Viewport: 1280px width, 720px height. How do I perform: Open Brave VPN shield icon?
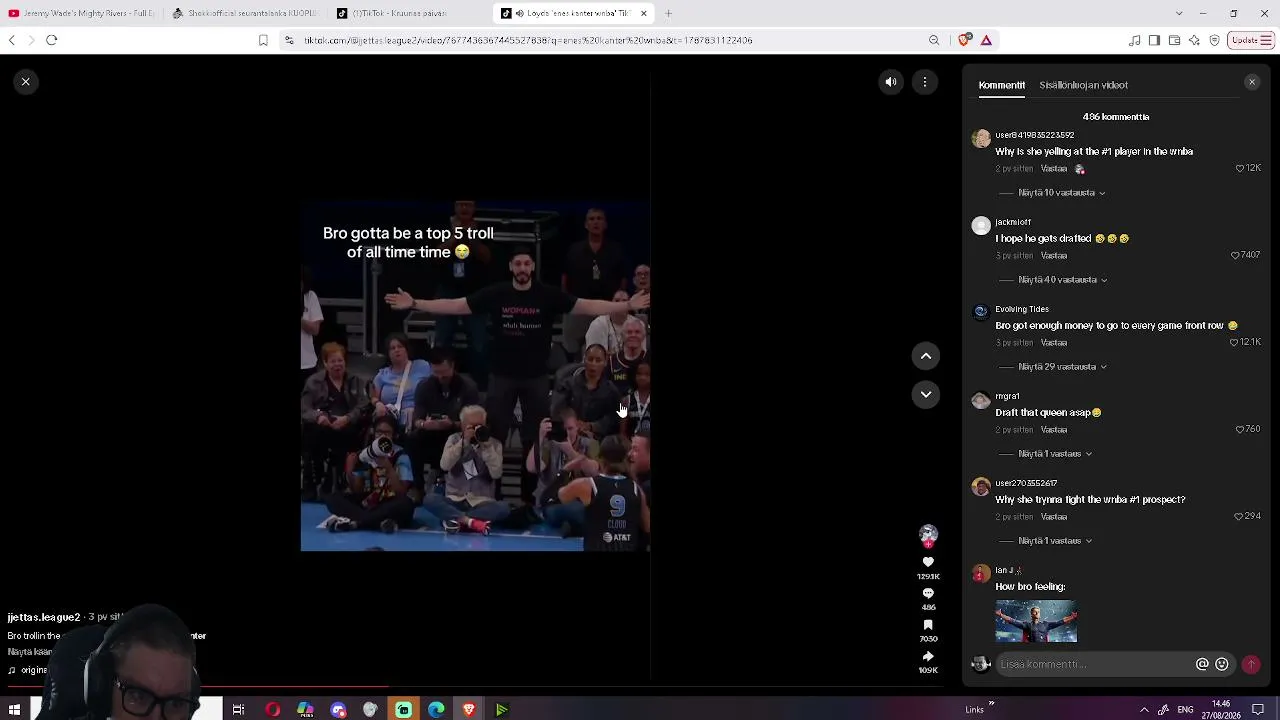[1214, 40]
